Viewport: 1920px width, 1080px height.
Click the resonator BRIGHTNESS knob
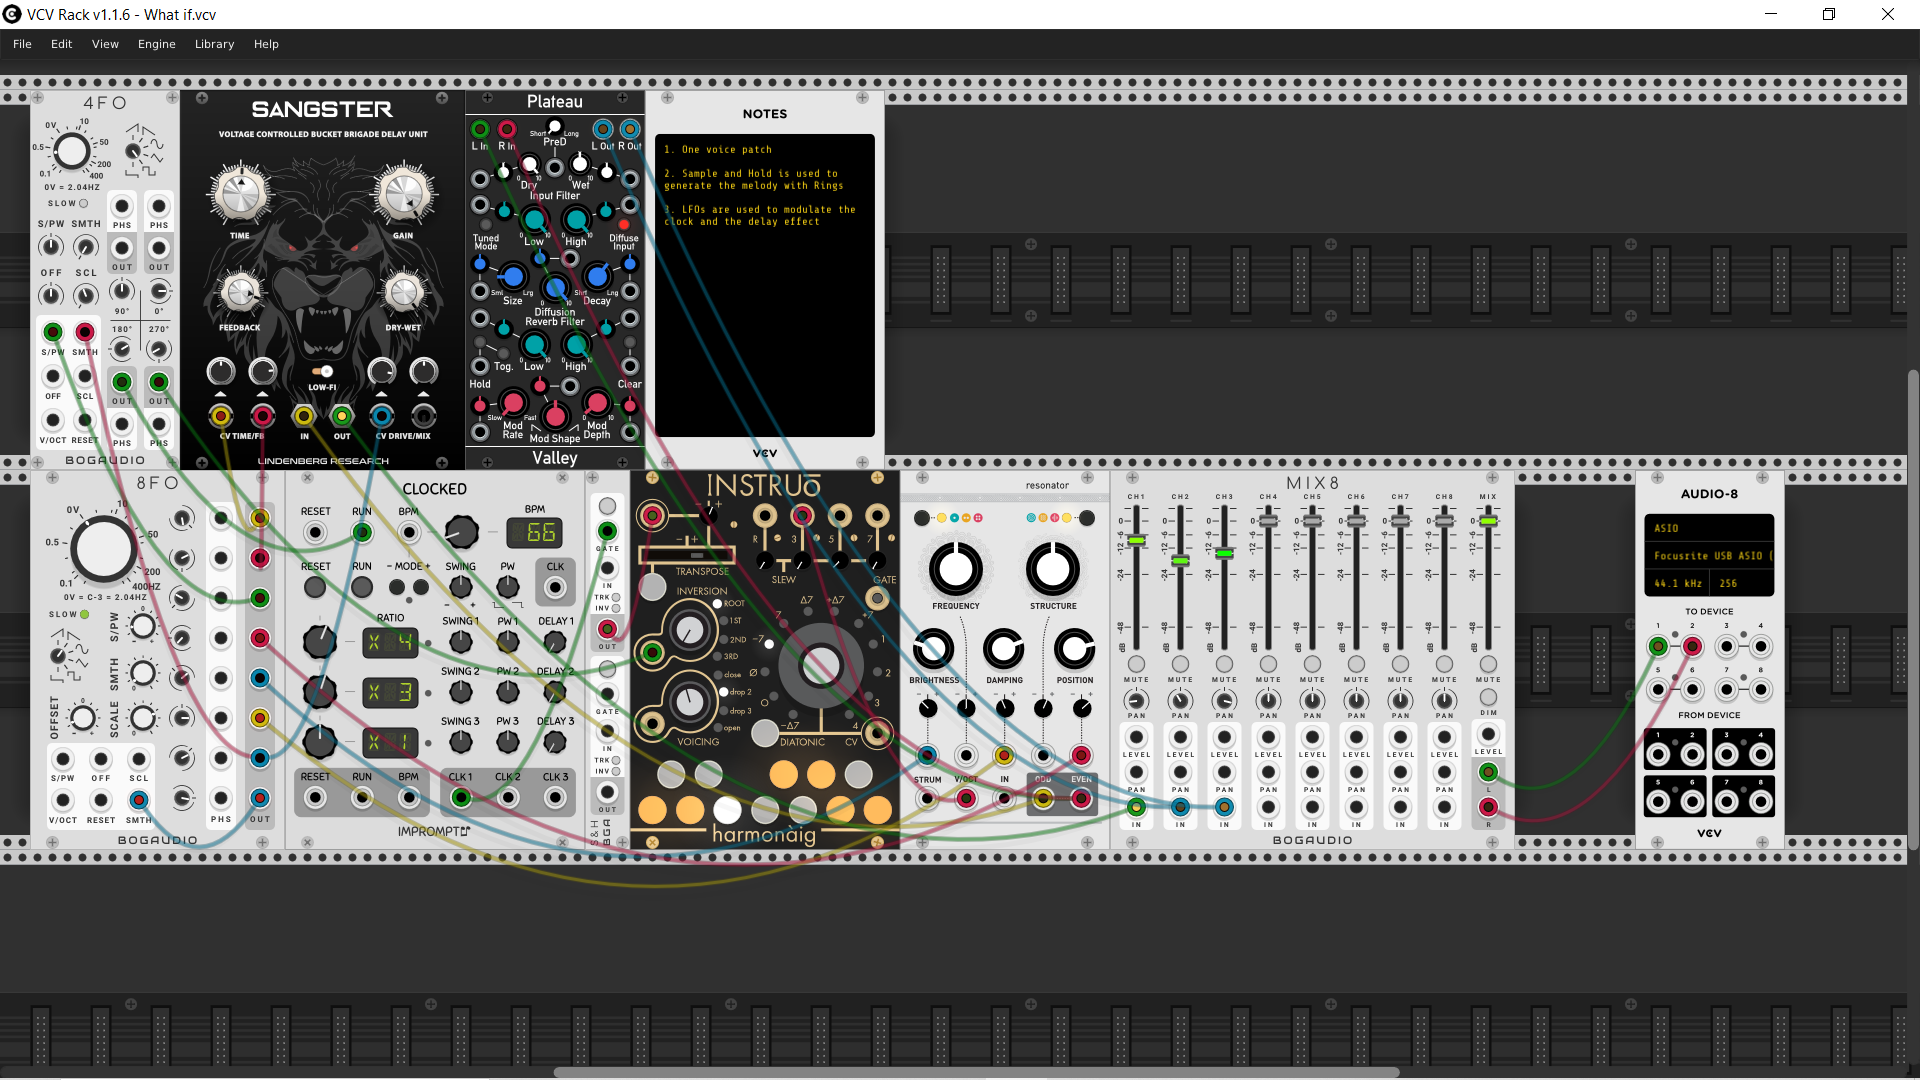933,649
